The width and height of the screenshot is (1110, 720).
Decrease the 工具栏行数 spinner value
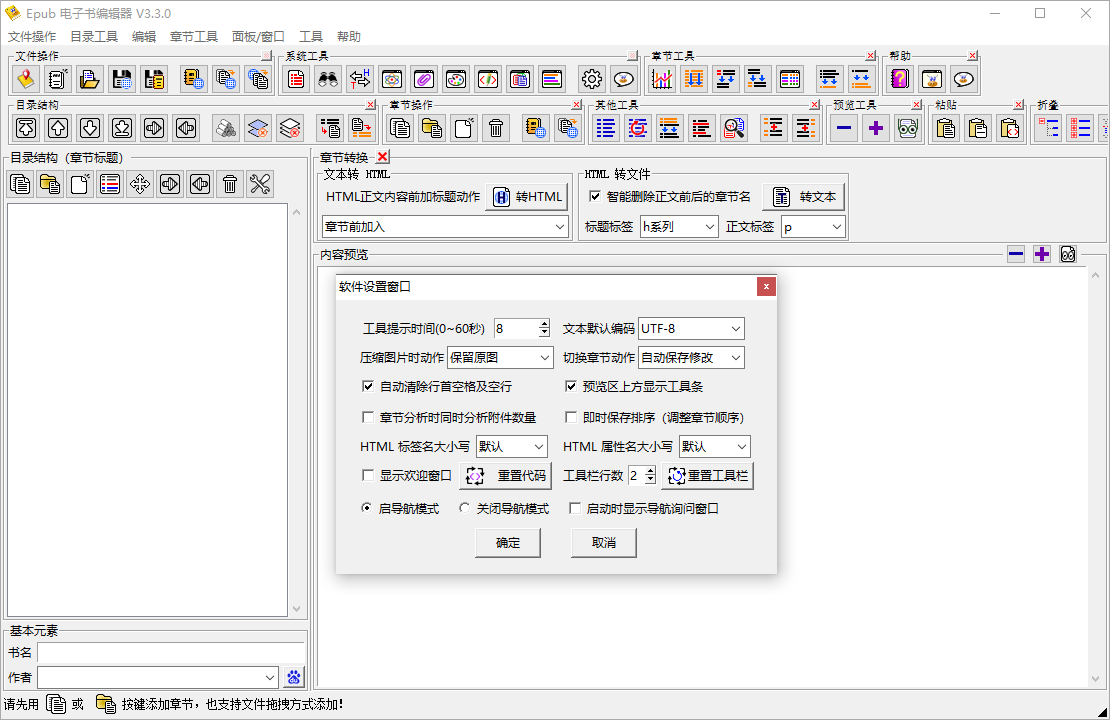[650, 480]
